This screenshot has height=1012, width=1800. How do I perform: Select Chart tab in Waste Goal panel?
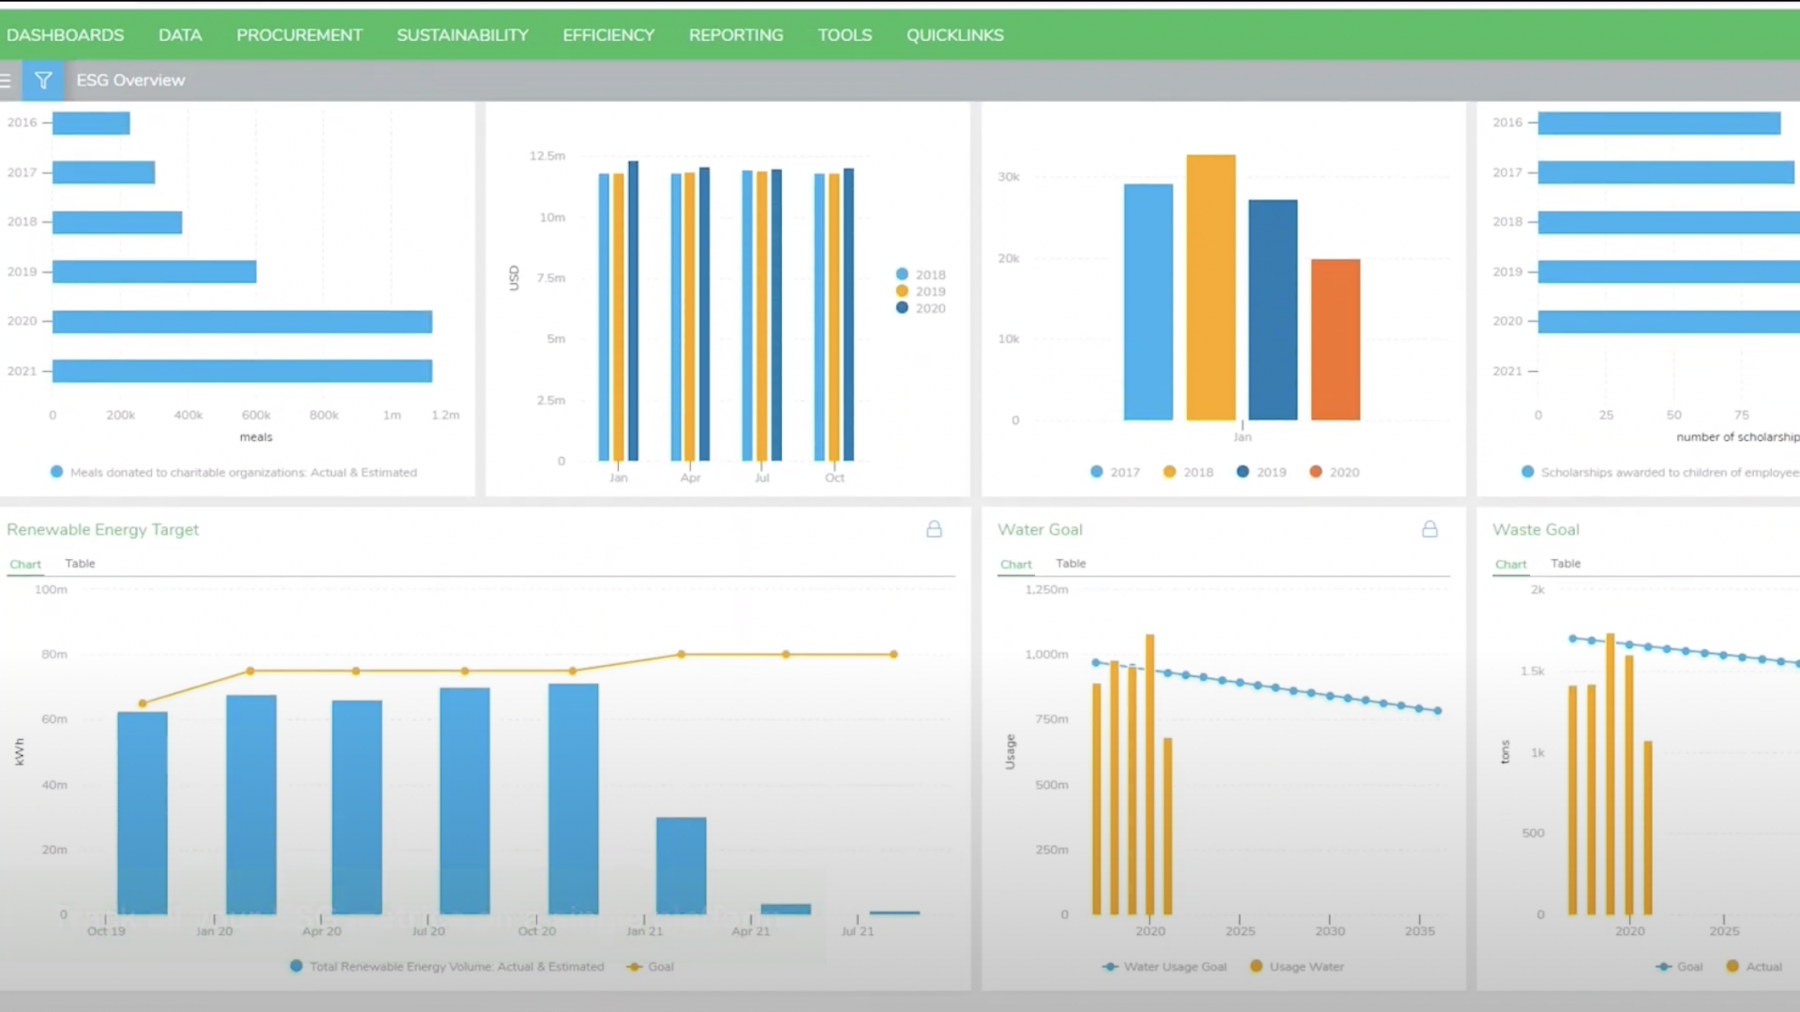[1510, 564]
